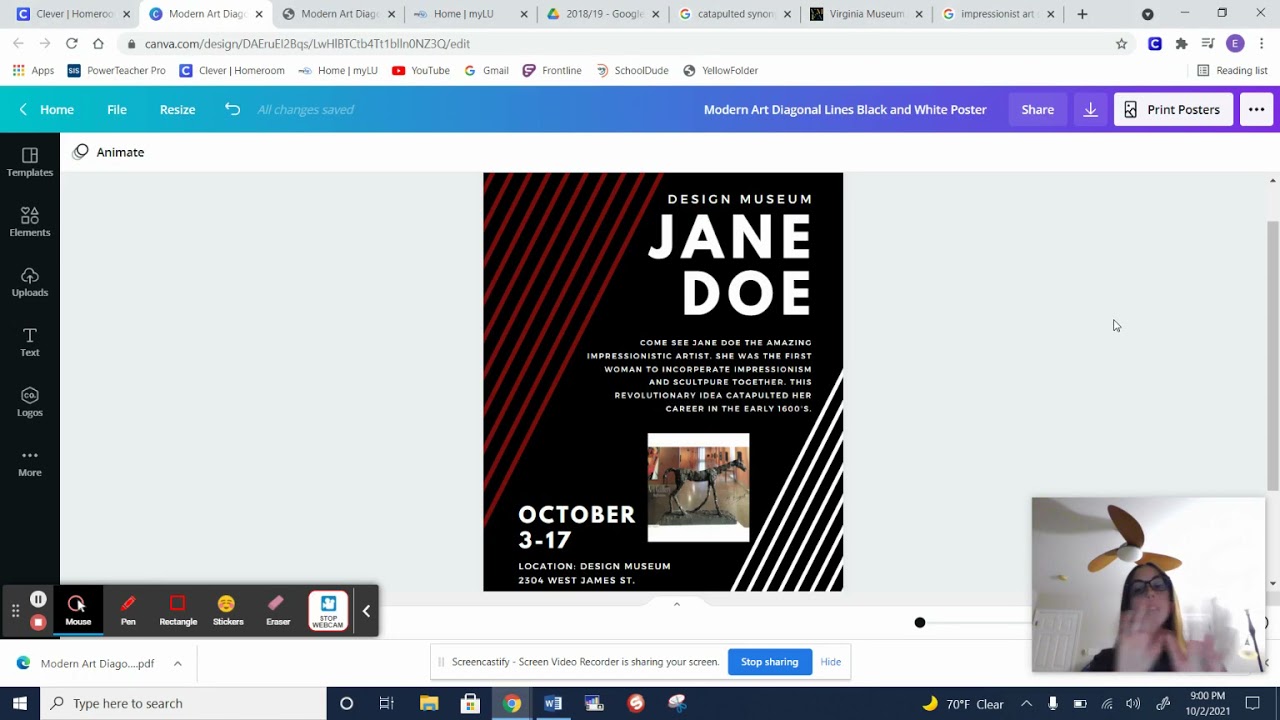This screenshot has width=1280, height=720.
Task: Bookmark this page with the star icon
Action: coord(1121,44)
